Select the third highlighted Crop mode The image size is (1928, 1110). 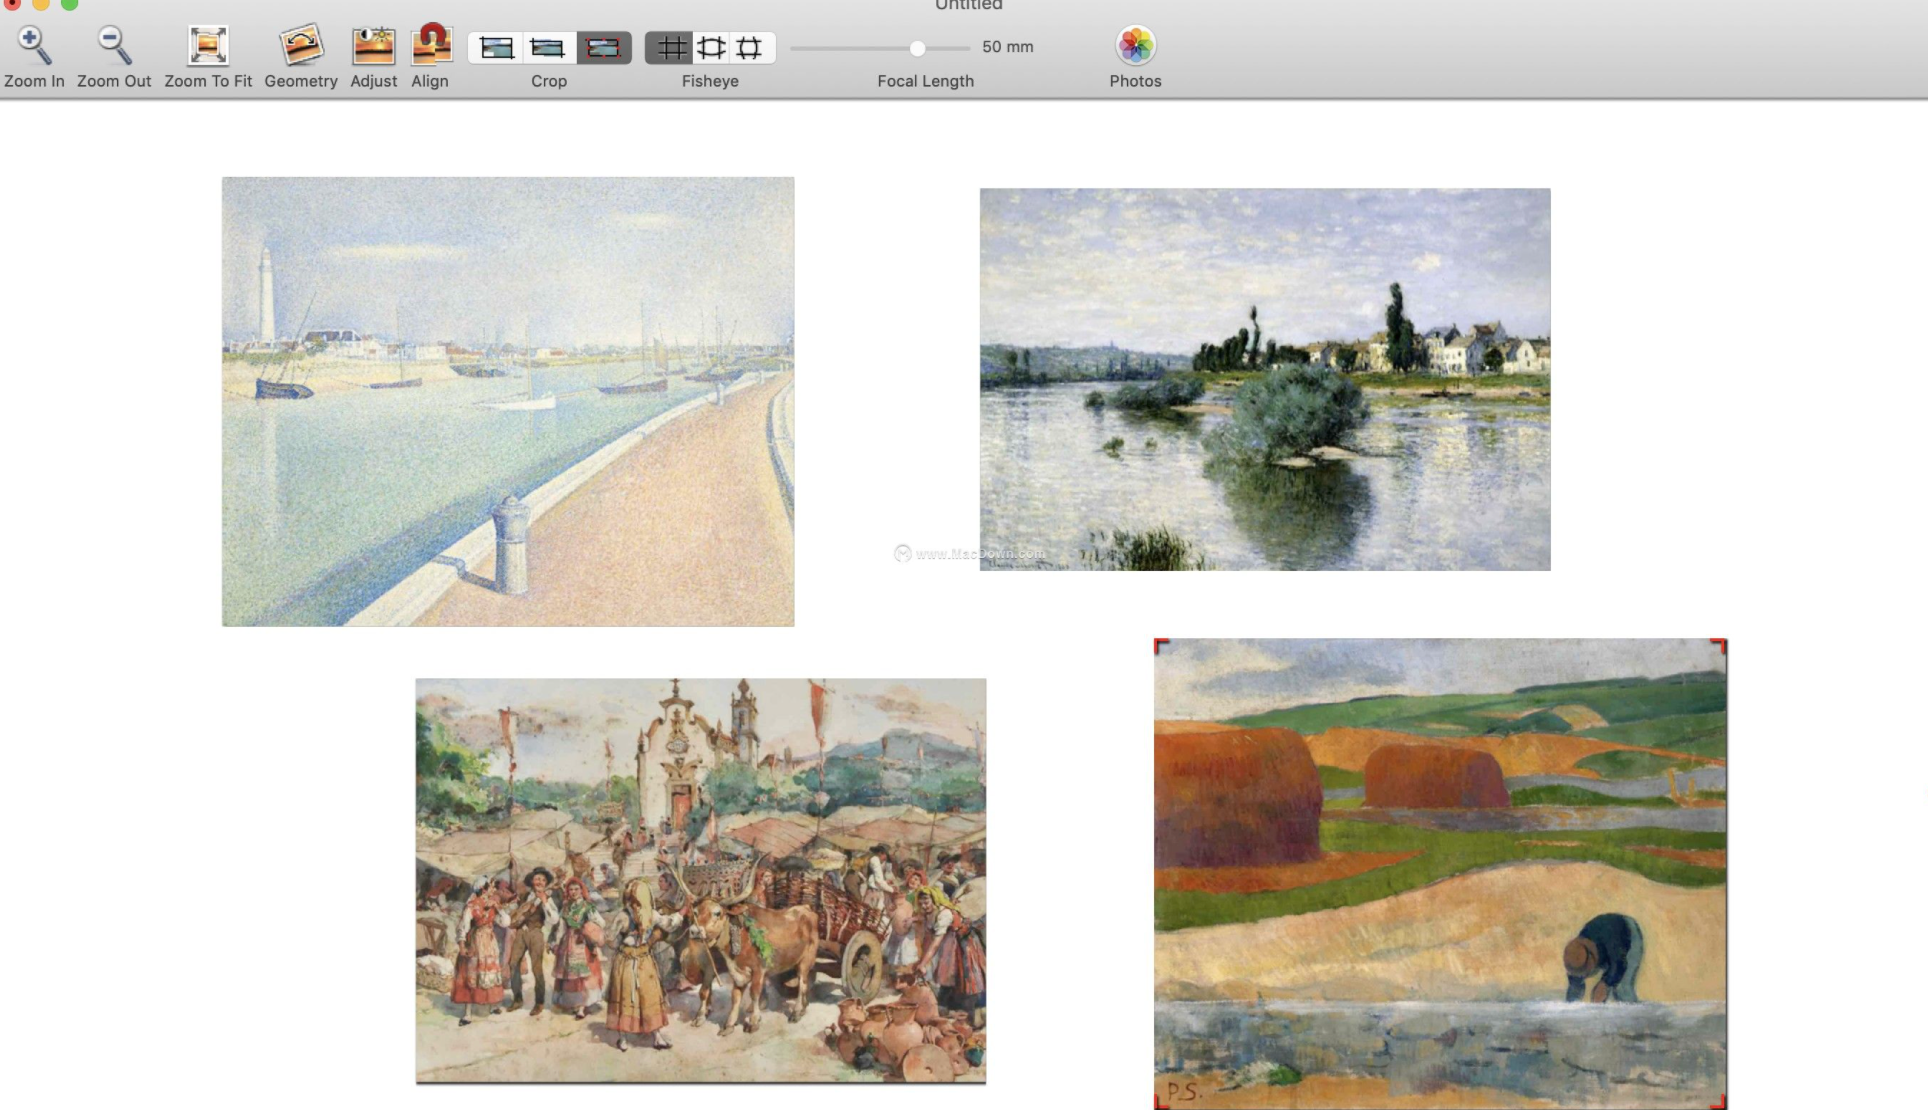(x=603, y=48)
